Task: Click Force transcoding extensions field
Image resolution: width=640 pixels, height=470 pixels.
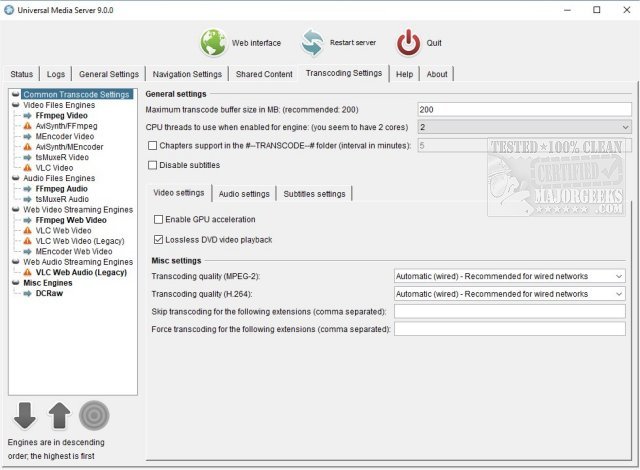Action: 509,329
